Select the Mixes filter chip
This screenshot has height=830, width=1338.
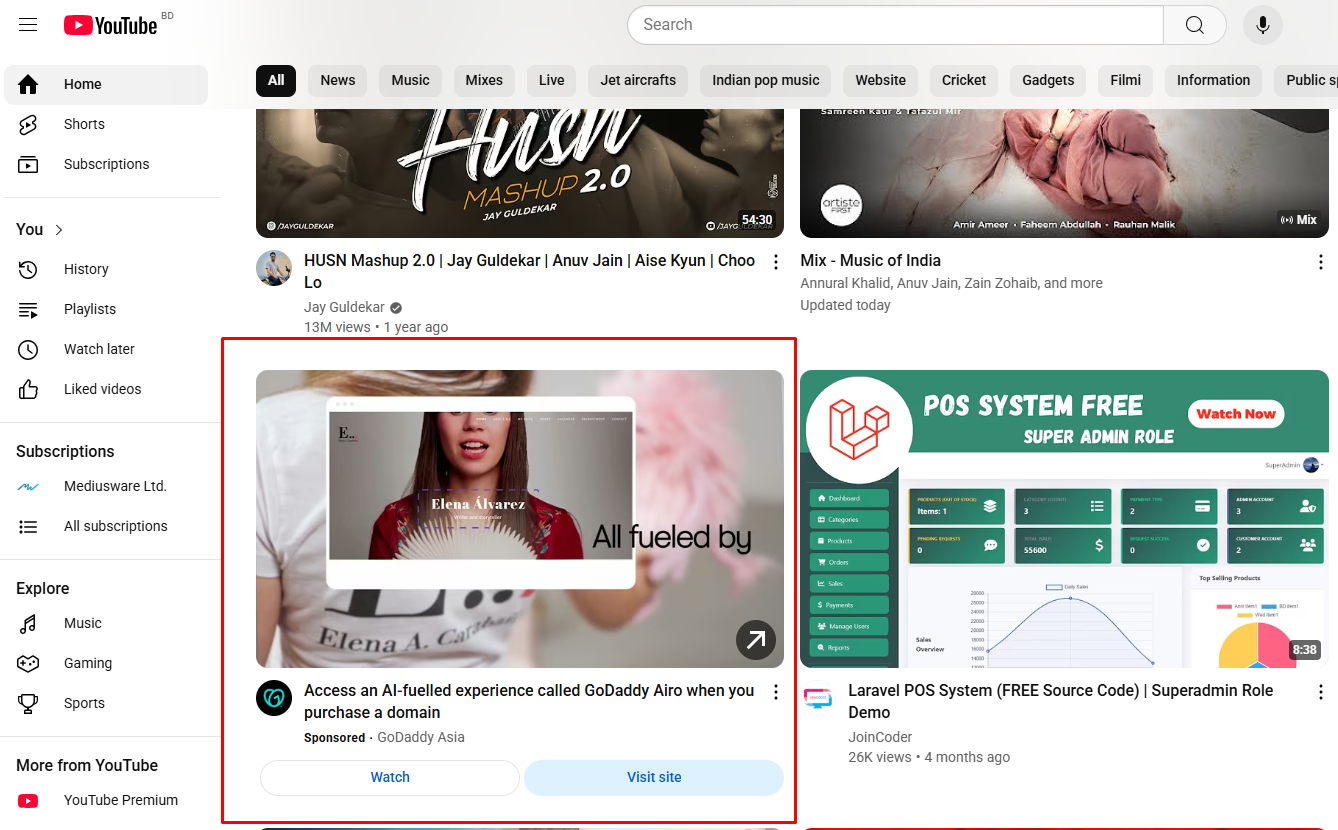[484, 81]
